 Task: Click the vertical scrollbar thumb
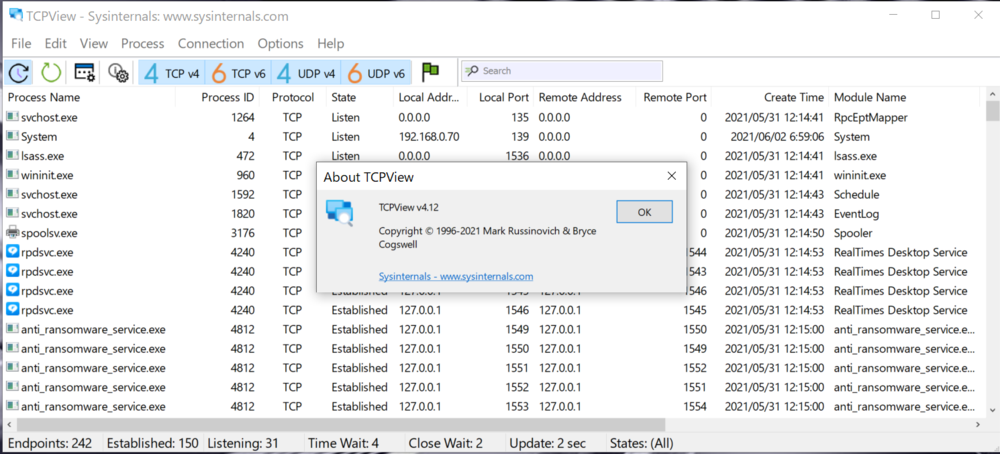(992, 111)
